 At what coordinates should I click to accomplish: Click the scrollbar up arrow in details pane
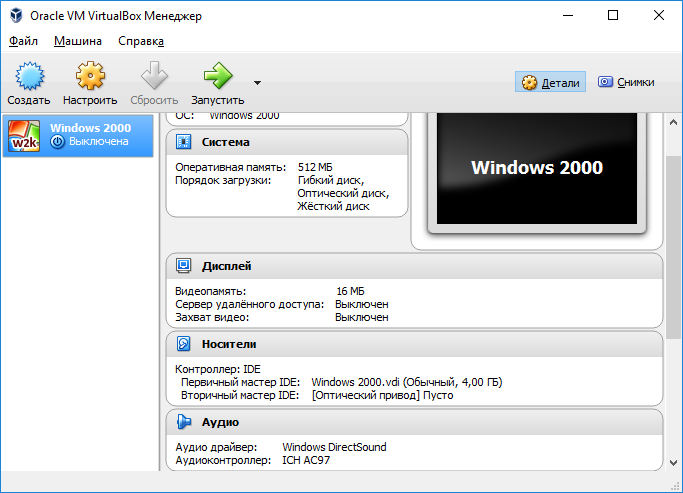(x=673, y=122)
